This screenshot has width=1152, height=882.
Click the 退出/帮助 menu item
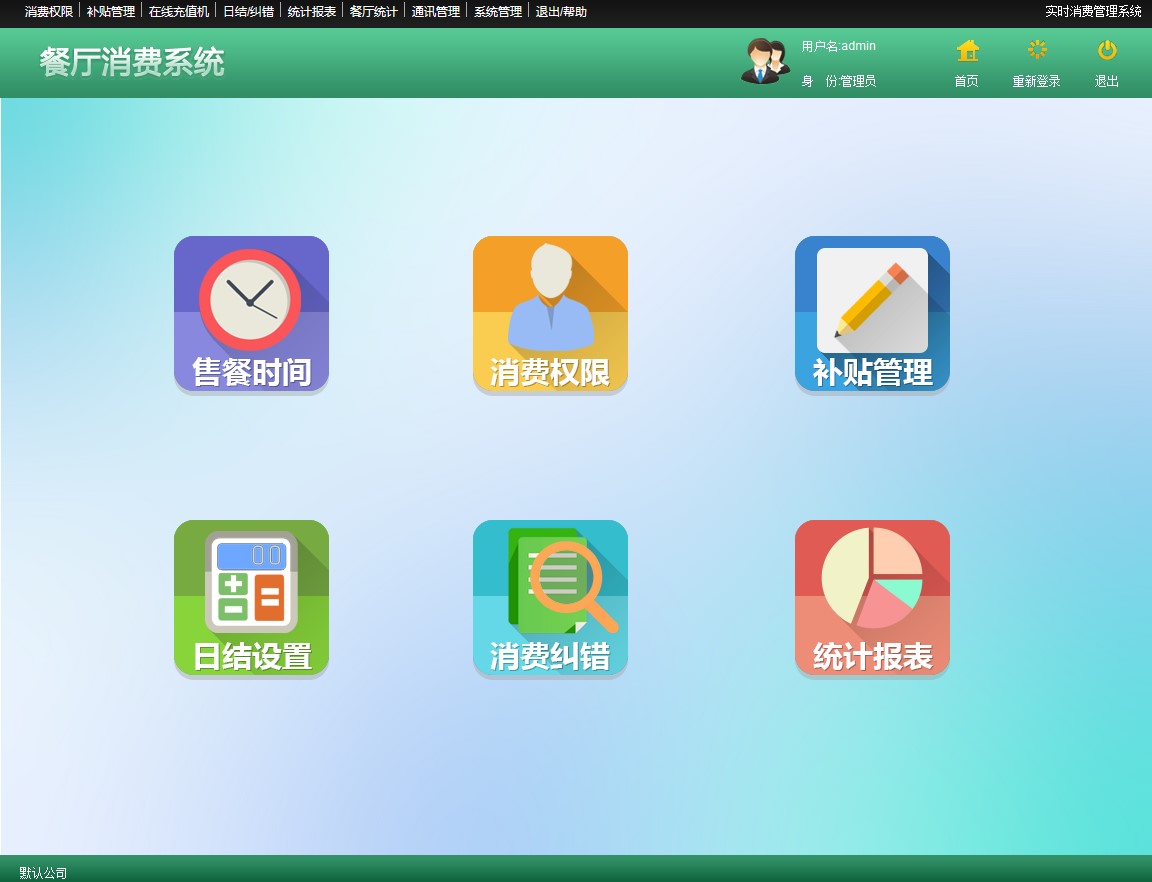[x=561, y=12]
